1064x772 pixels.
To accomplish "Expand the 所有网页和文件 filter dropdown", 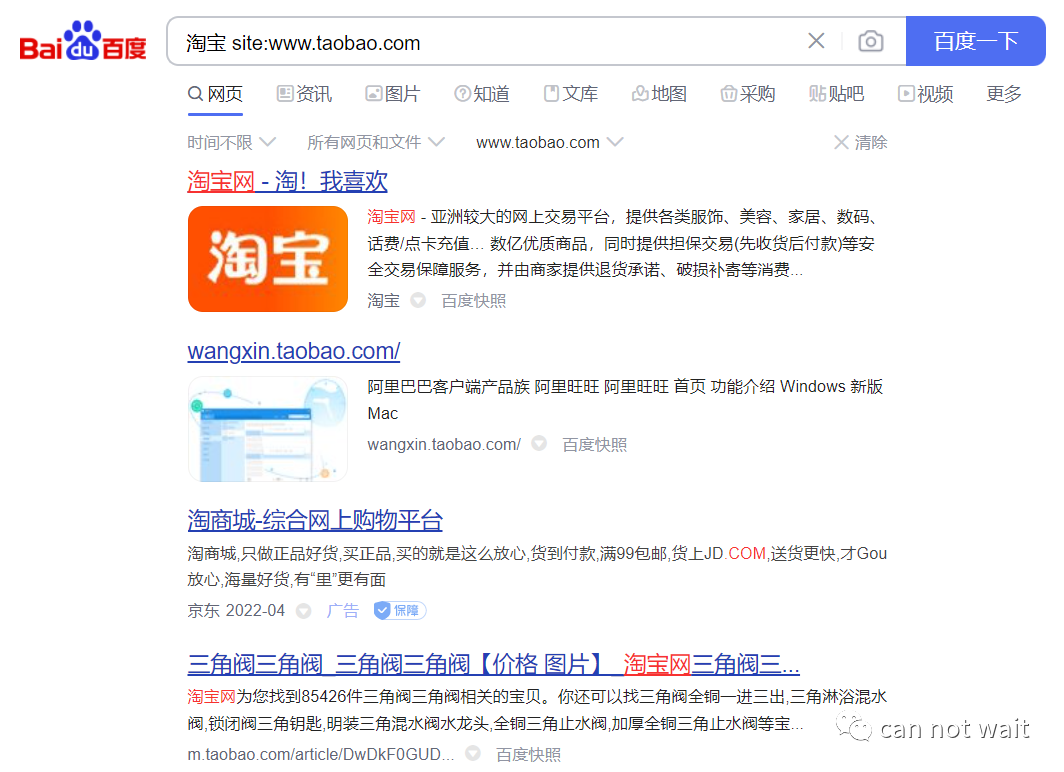I will coord(376,142).
